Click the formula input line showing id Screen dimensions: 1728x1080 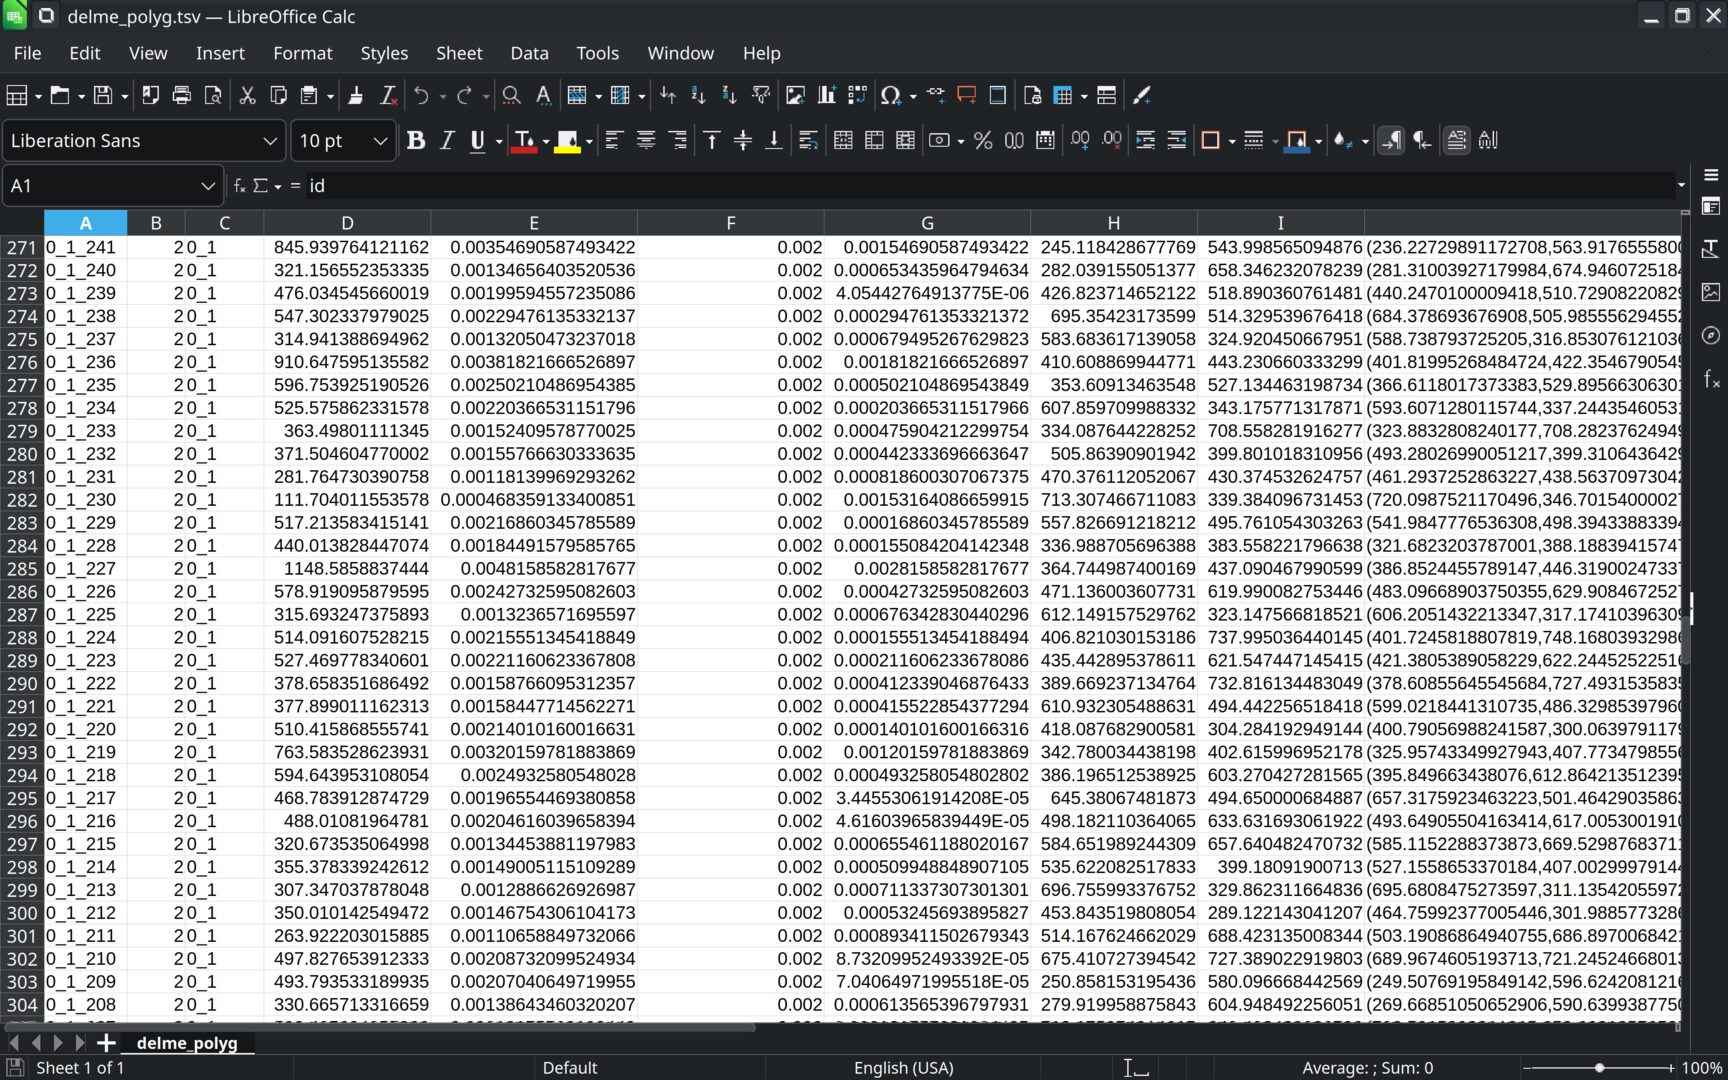[x=990, y=186]
